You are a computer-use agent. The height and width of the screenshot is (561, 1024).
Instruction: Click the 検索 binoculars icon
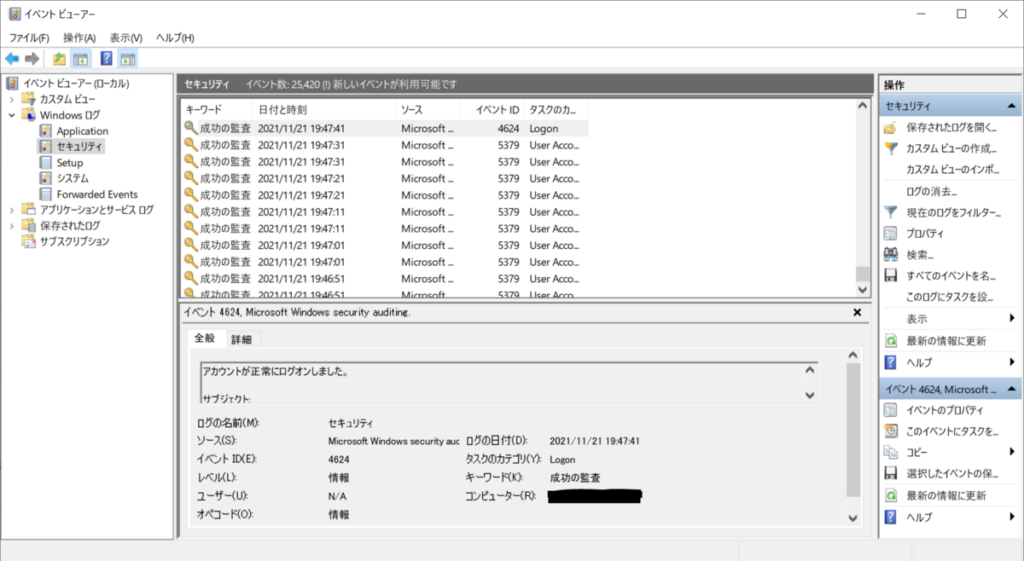[891, 254]
